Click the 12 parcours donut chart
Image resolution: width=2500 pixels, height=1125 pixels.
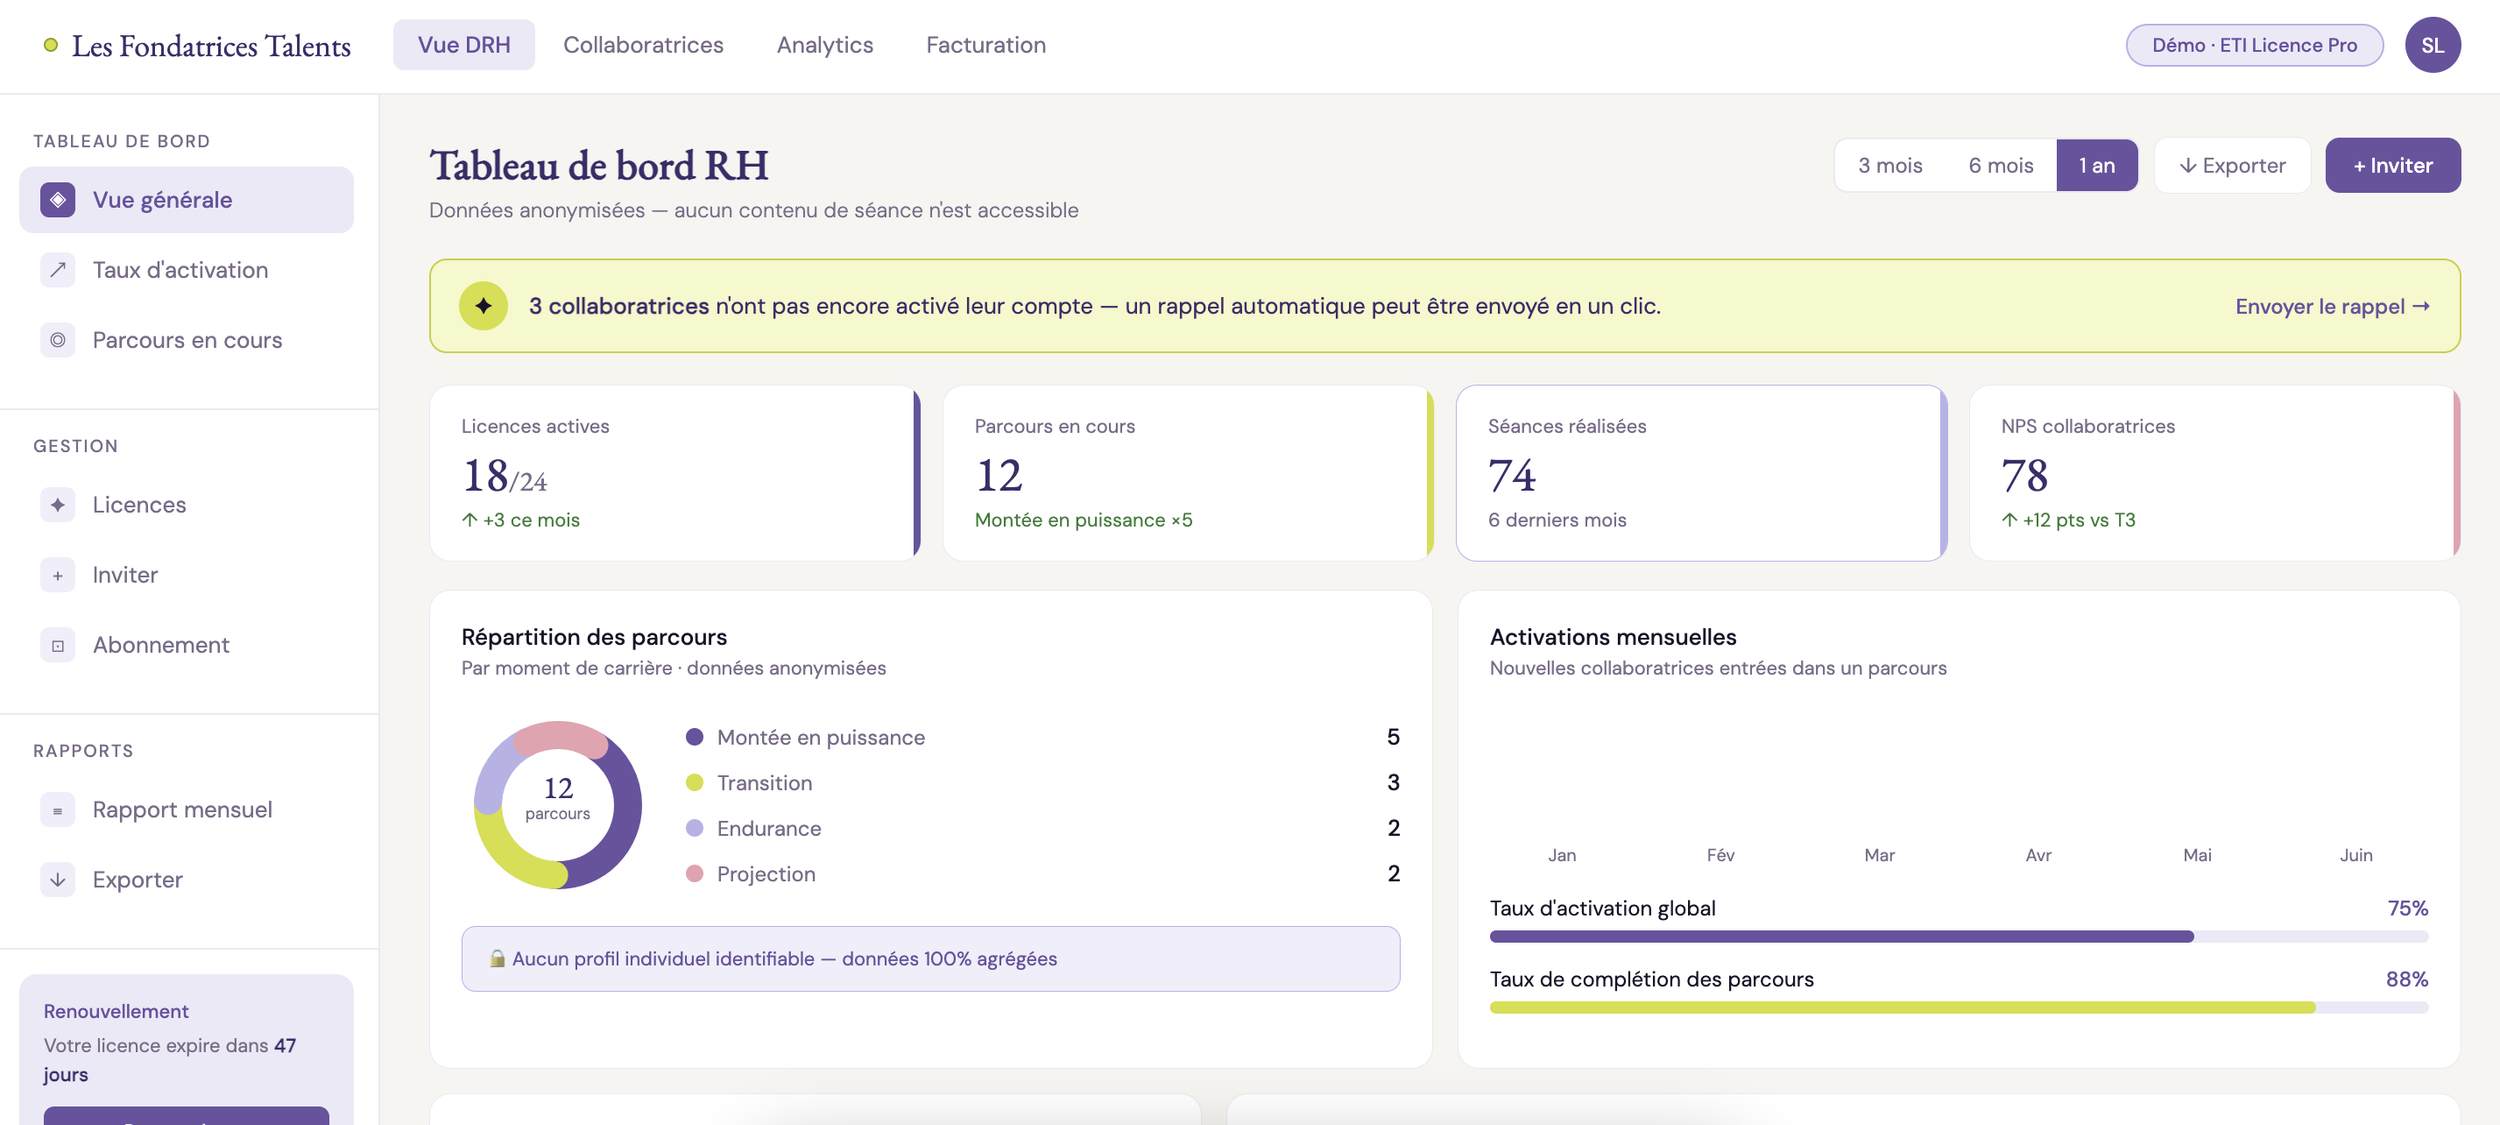558,805
